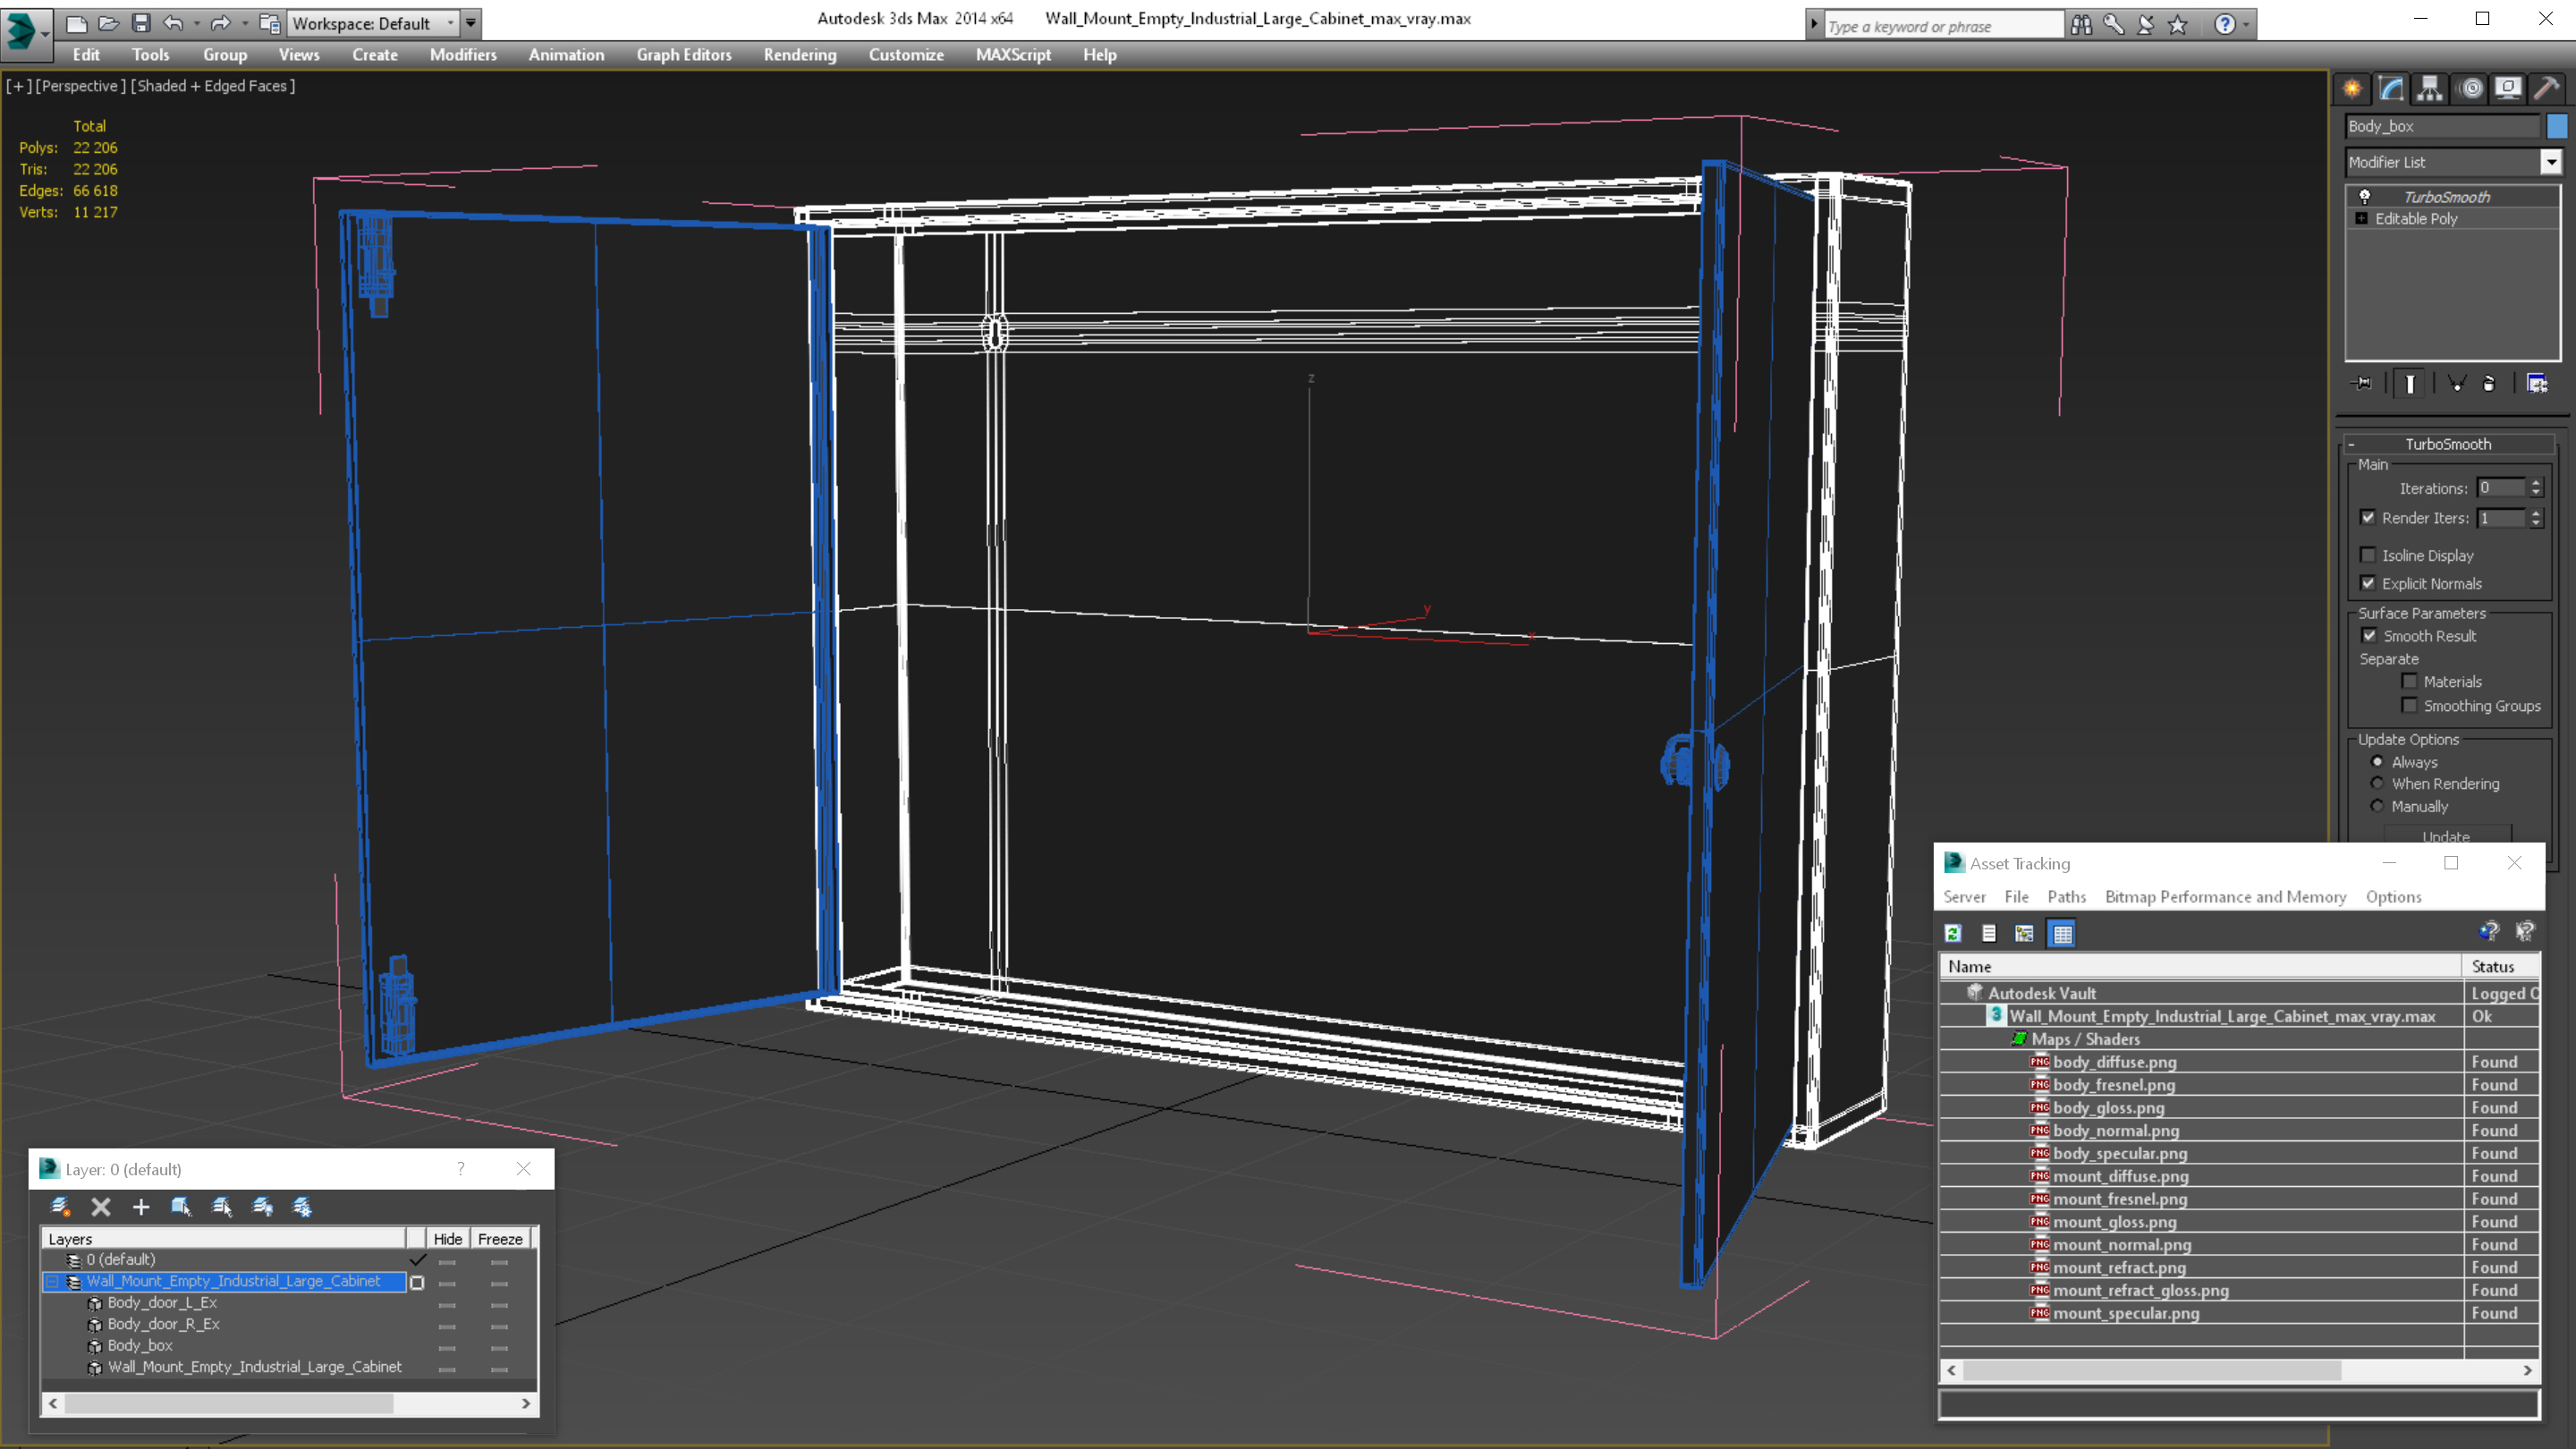
Task: Click the Help question mark icon
Action: tap(2225, 25)
